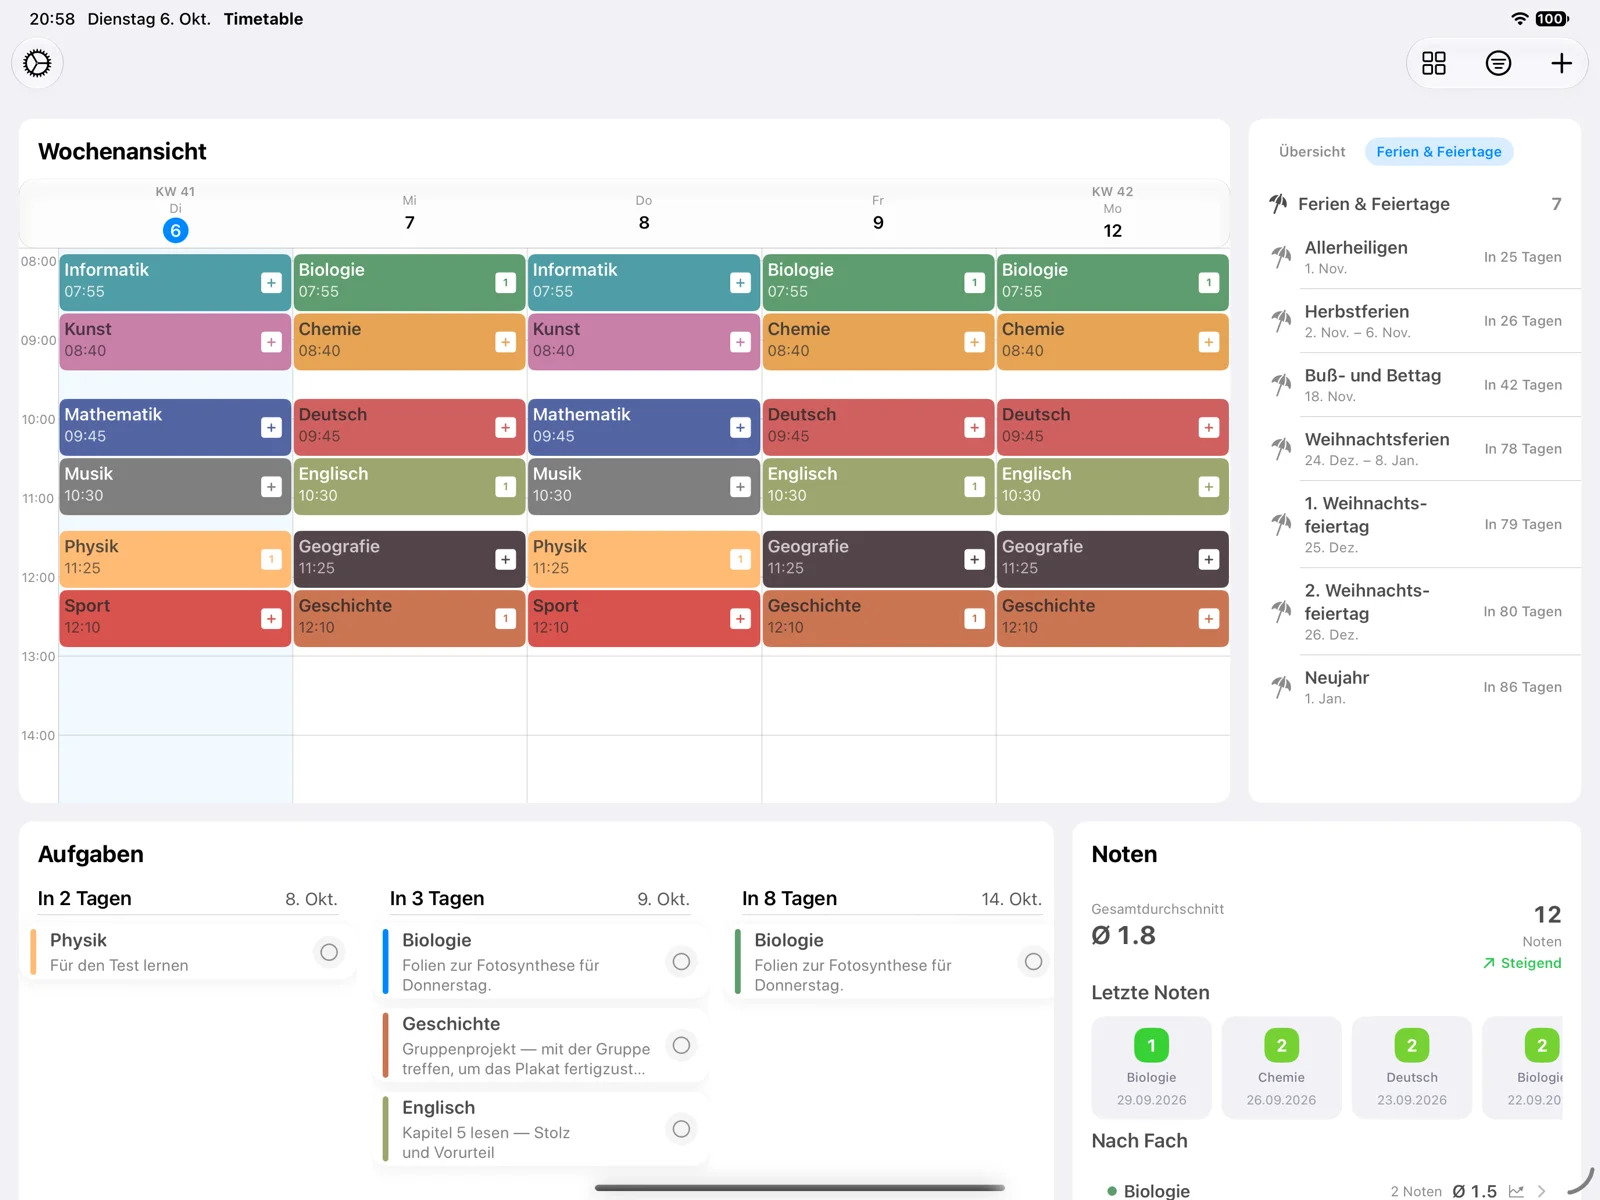The height and width of the screenshot is (1200, 1600).
Task: Open the Neujahr holiday entry
Action: click(1415, 687)
